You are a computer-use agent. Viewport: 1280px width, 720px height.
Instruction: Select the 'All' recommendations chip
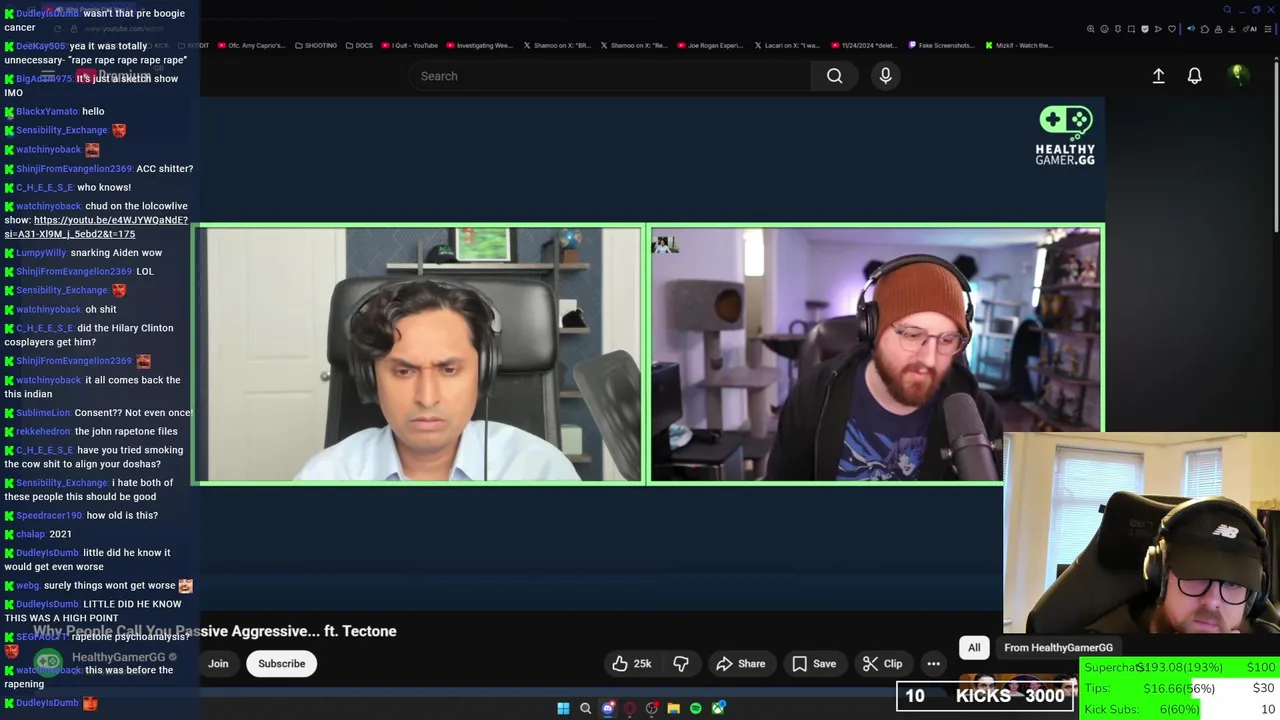click(x=974, y=648)
